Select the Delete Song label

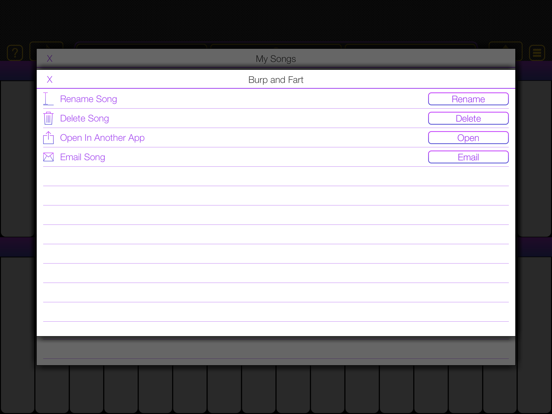pos(84,118)
